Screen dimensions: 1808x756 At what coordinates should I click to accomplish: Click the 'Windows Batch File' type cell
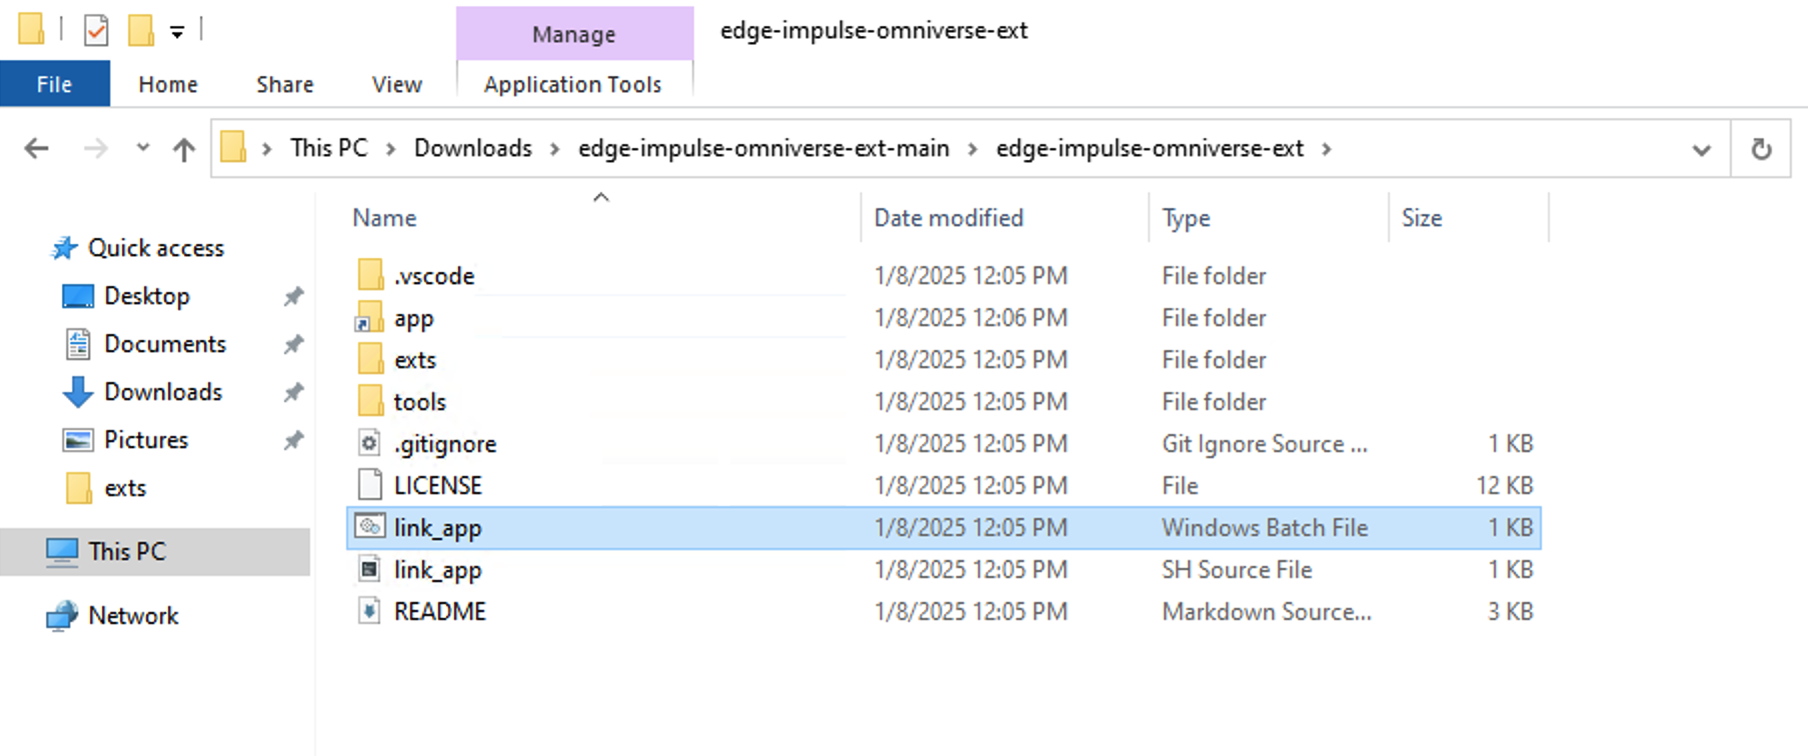[1265, 527]
